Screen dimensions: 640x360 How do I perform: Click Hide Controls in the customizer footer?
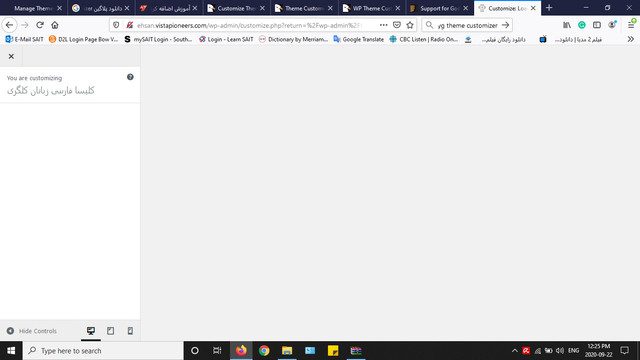[x=32, y=331]
